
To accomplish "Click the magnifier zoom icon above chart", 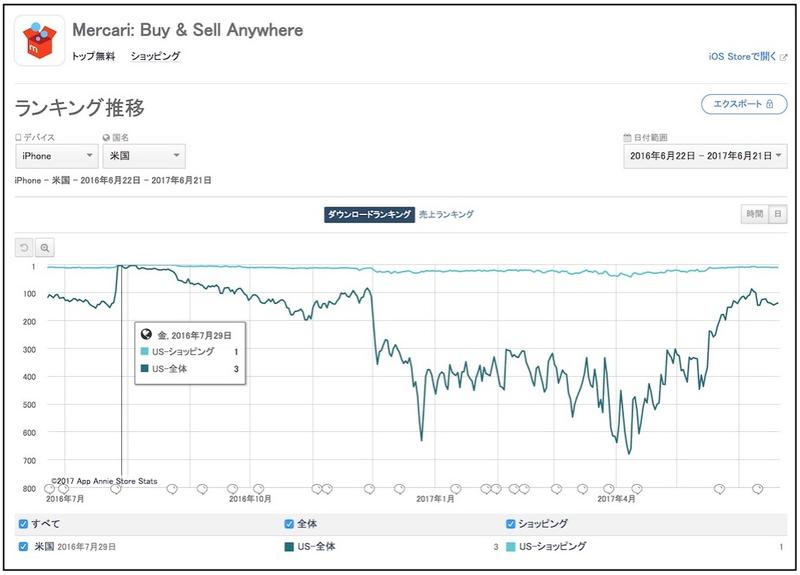I will tap(44, 247).
